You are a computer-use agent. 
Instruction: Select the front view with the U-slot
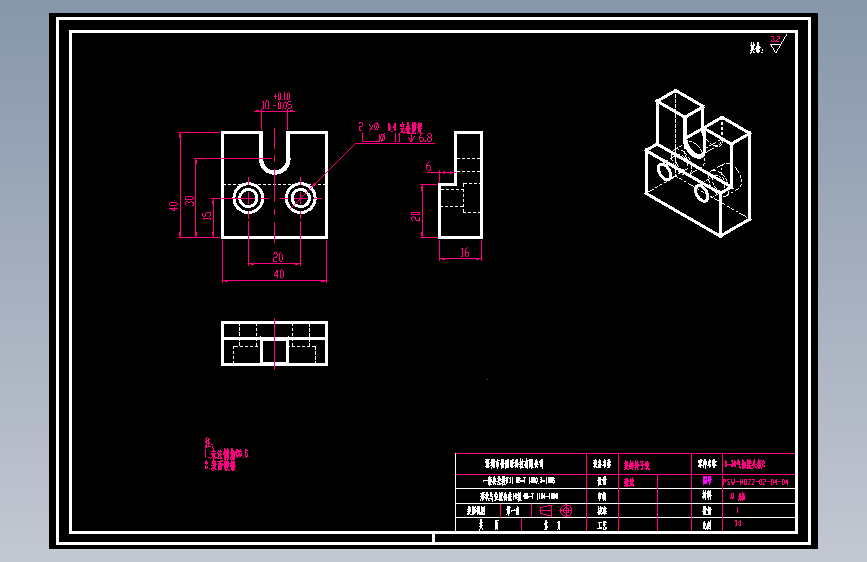tap(274, 185)
